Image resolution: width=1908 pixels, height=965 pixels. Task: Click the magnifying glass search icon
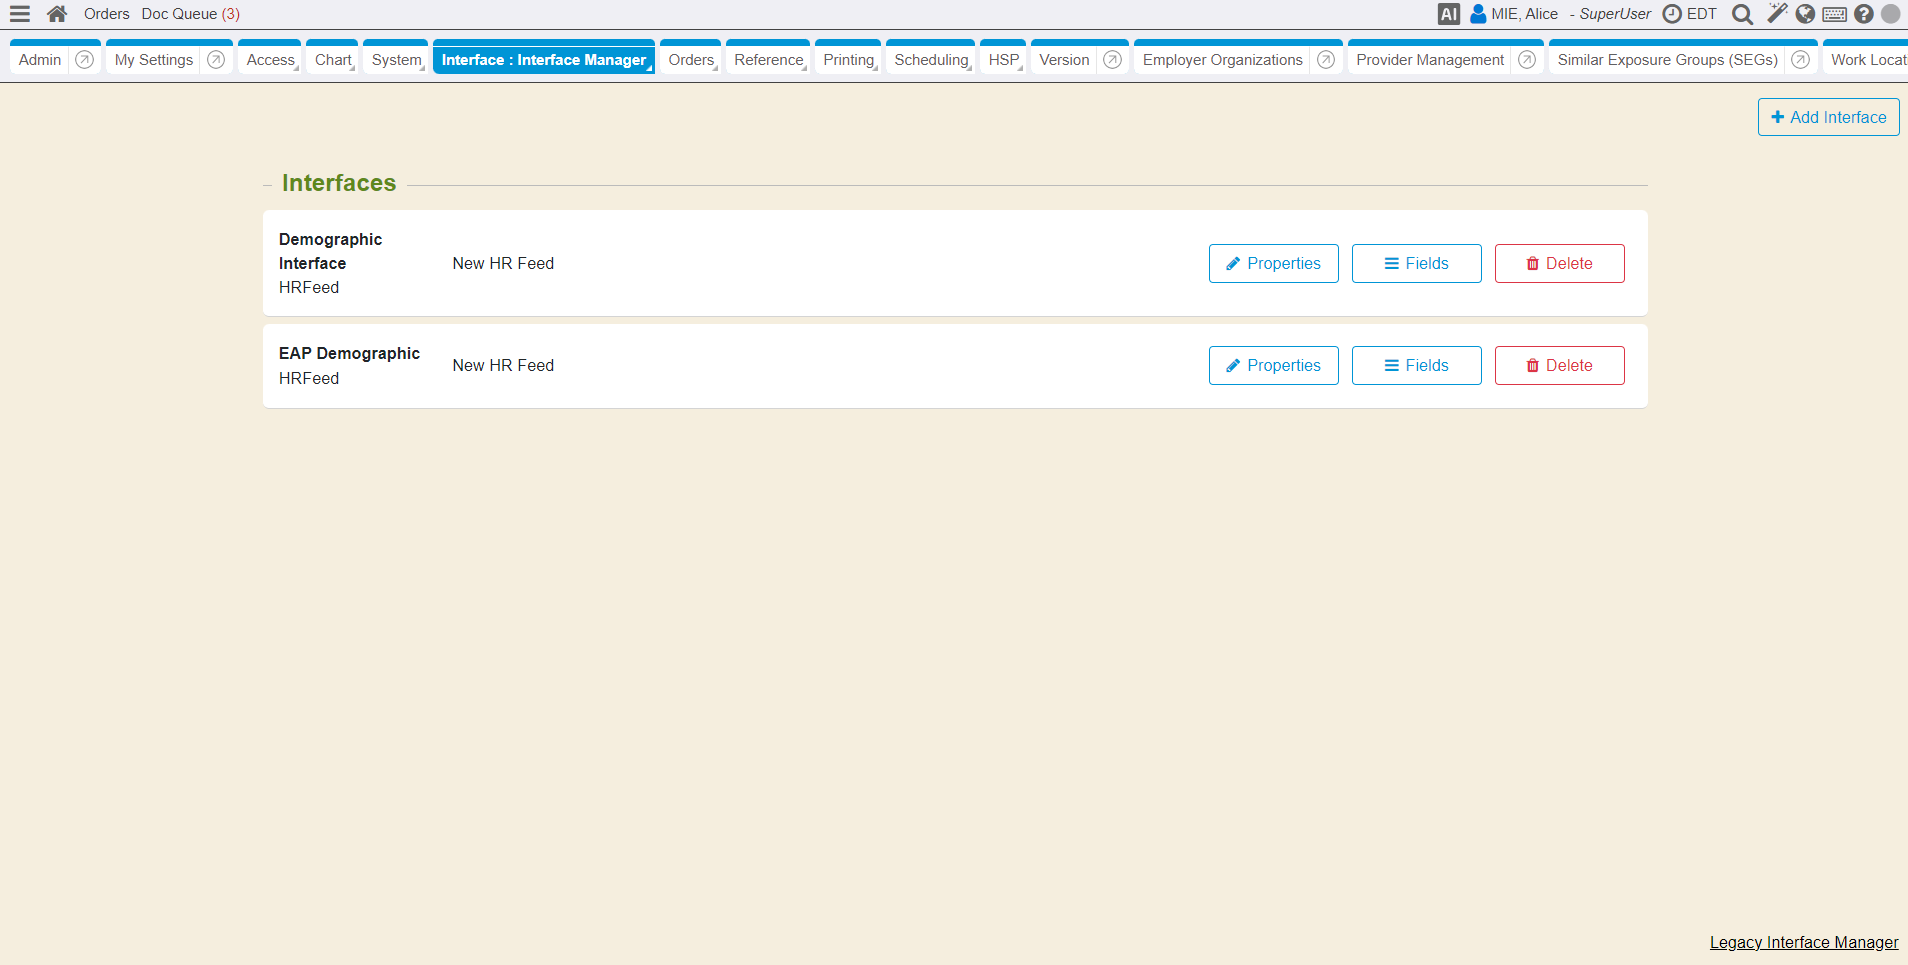(1742, 14)
